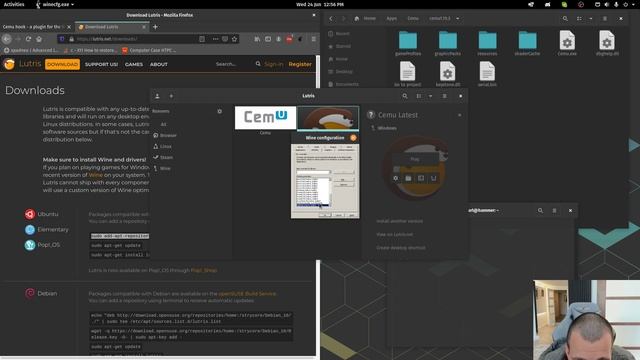Search in the file manager
This screenshot has width=640, height=360.
565,18
